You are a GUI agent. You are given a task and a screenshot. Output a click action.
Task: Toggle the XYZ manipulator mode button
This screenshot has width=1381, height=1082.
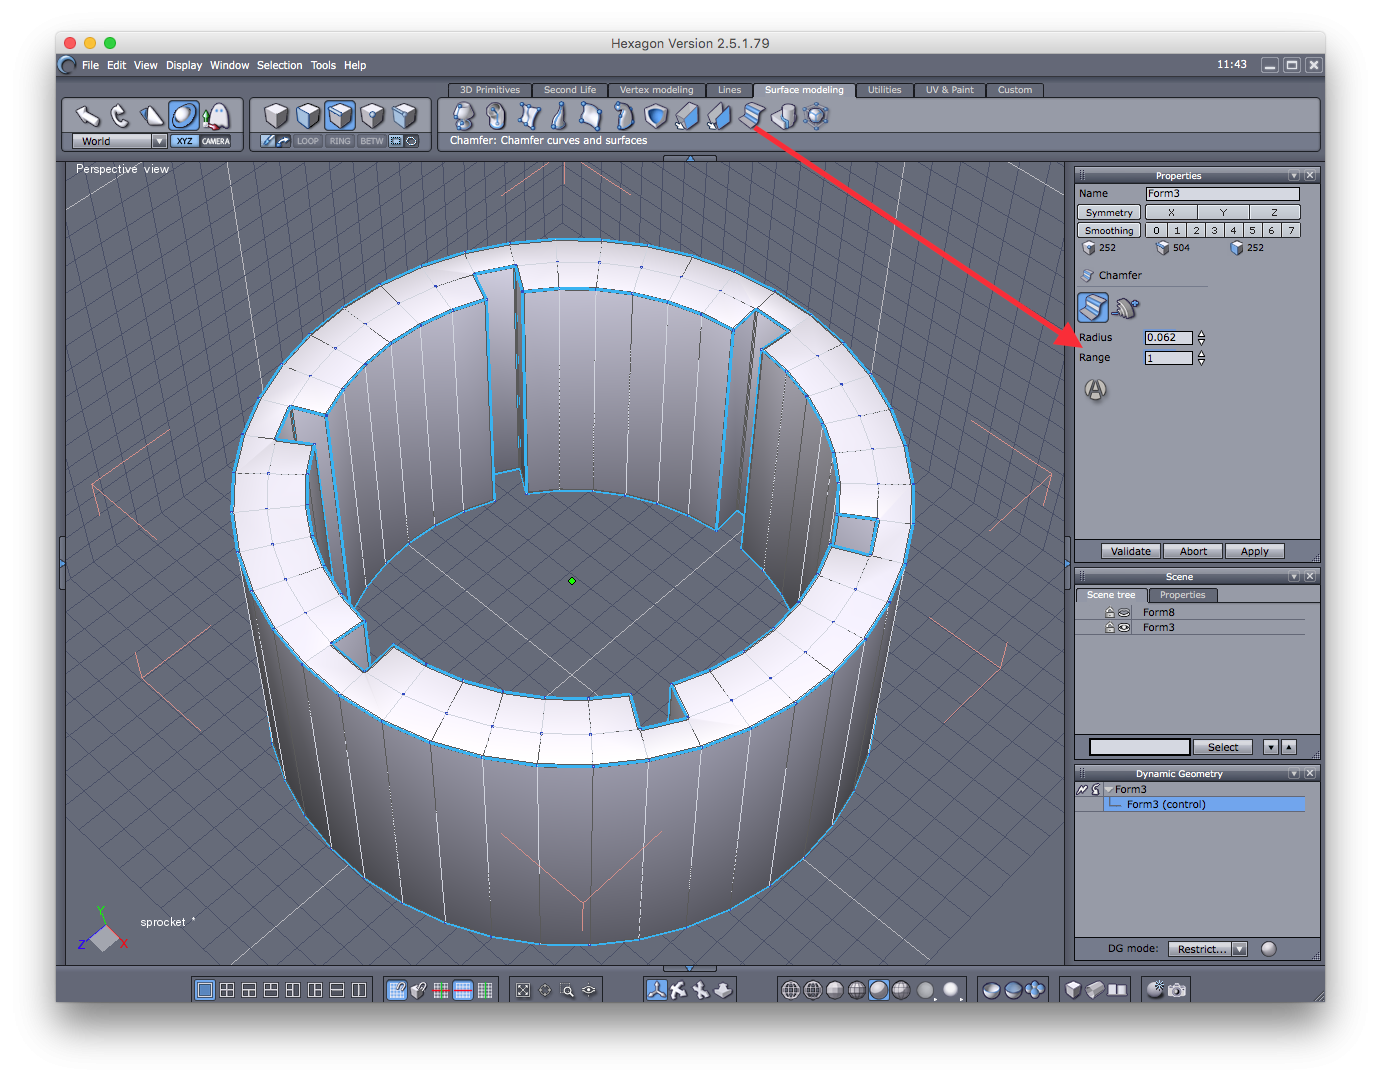184,141
